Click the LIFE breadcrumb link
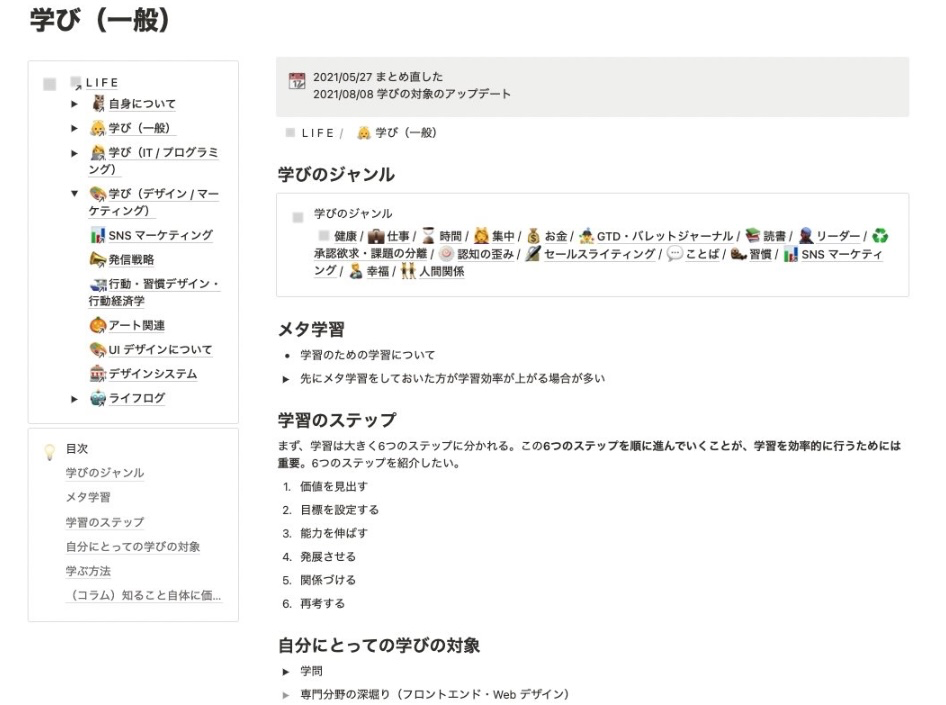Screen dimensions: 946x705 point(317,133)
